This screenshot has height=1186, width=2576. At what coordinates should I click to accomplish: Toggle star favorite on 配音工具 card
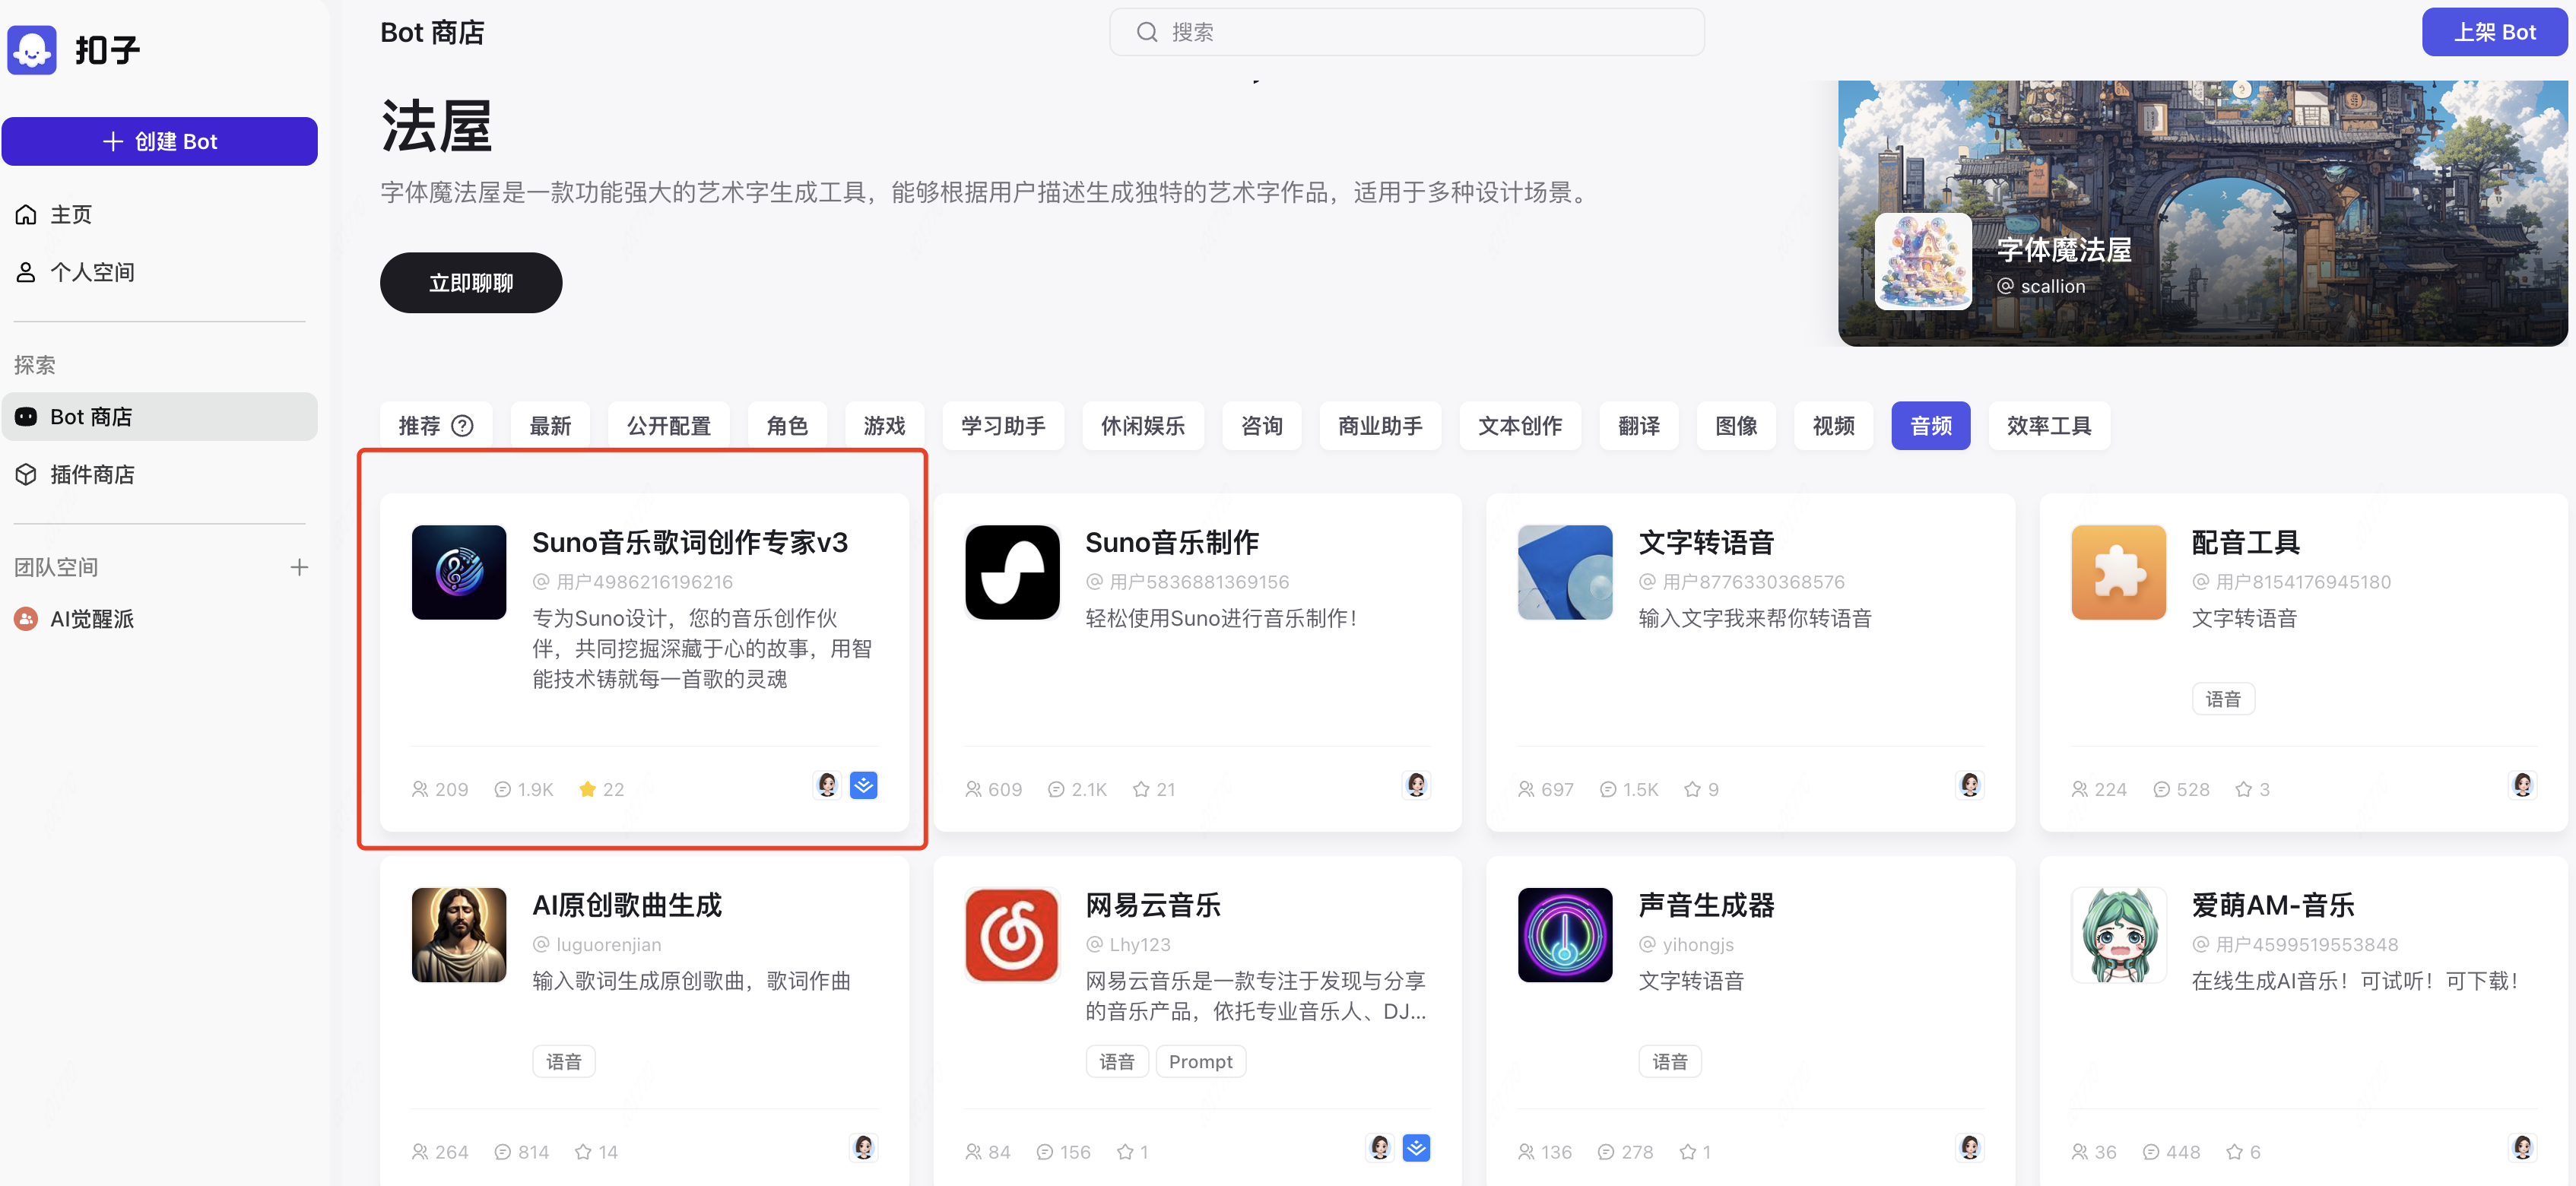click(x=2244, y=789)
